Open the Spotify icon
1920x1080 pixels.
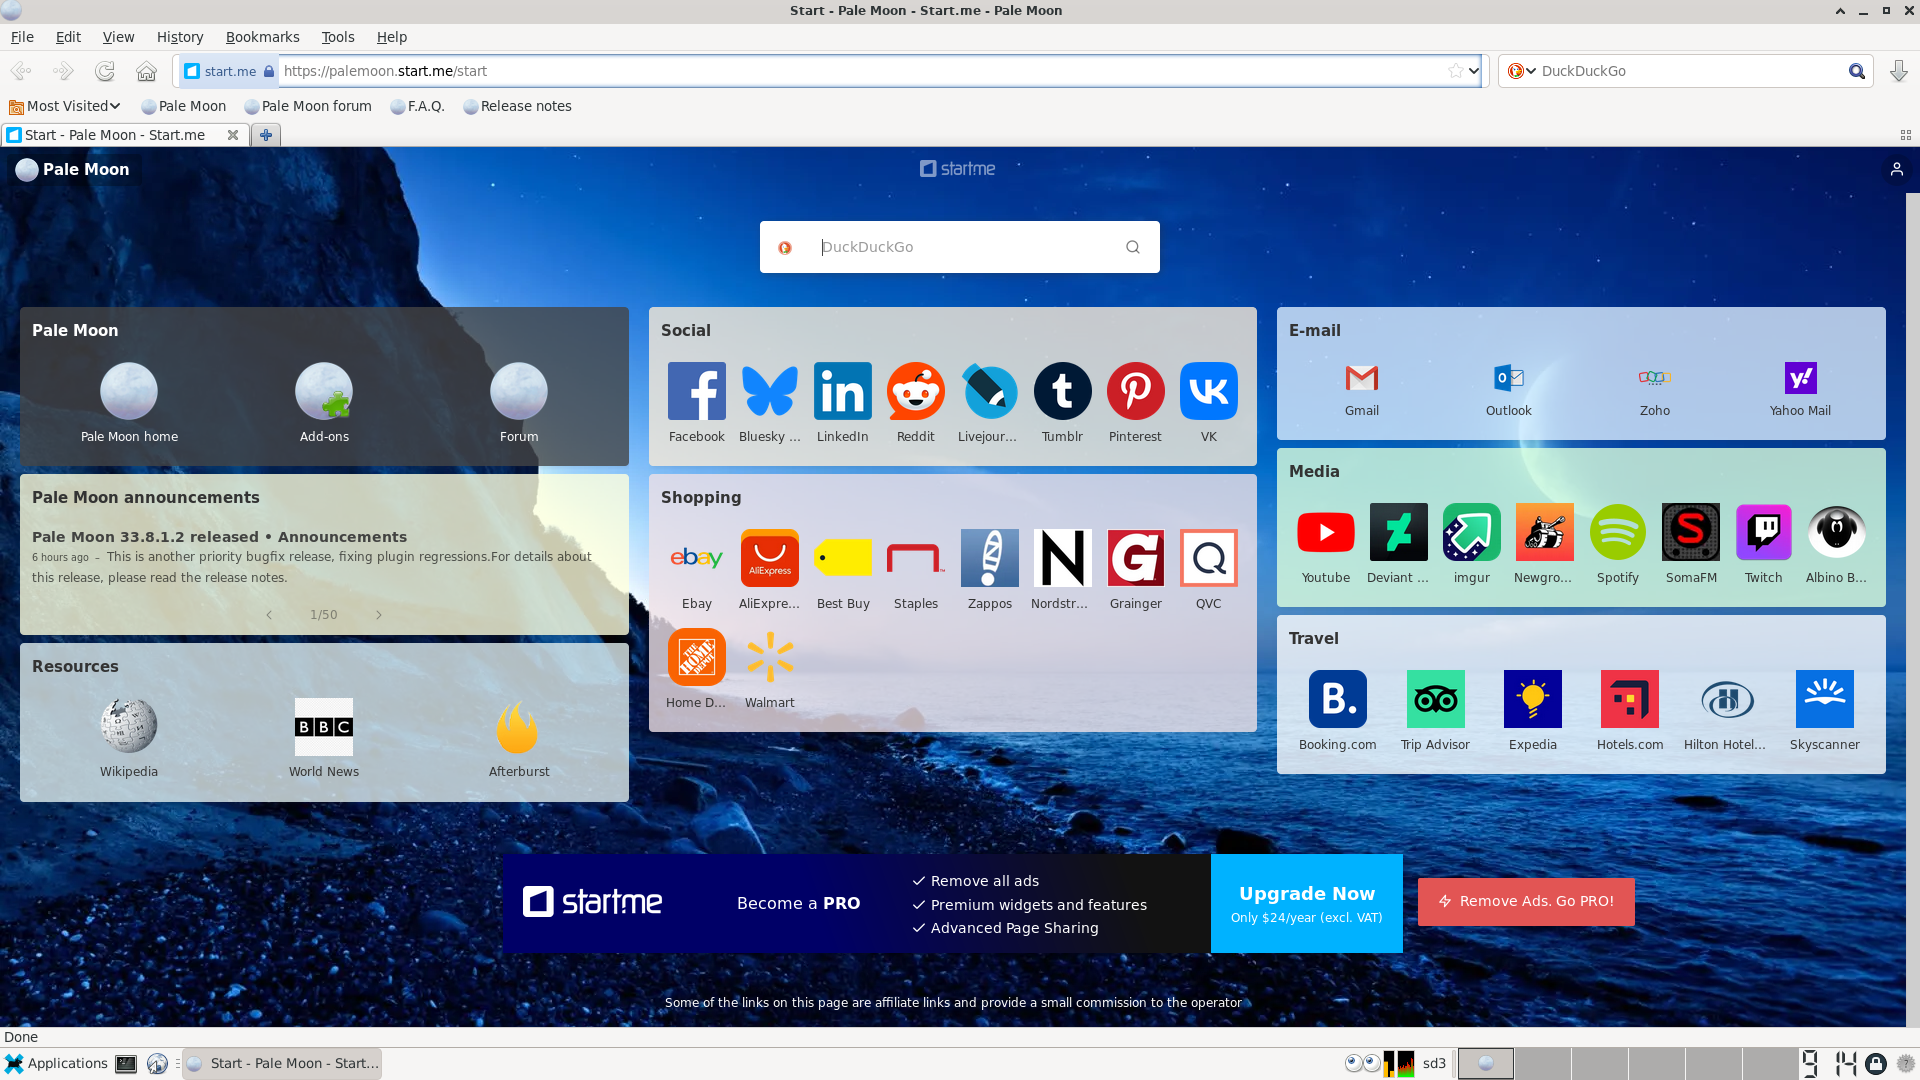tap(1617, 532)
